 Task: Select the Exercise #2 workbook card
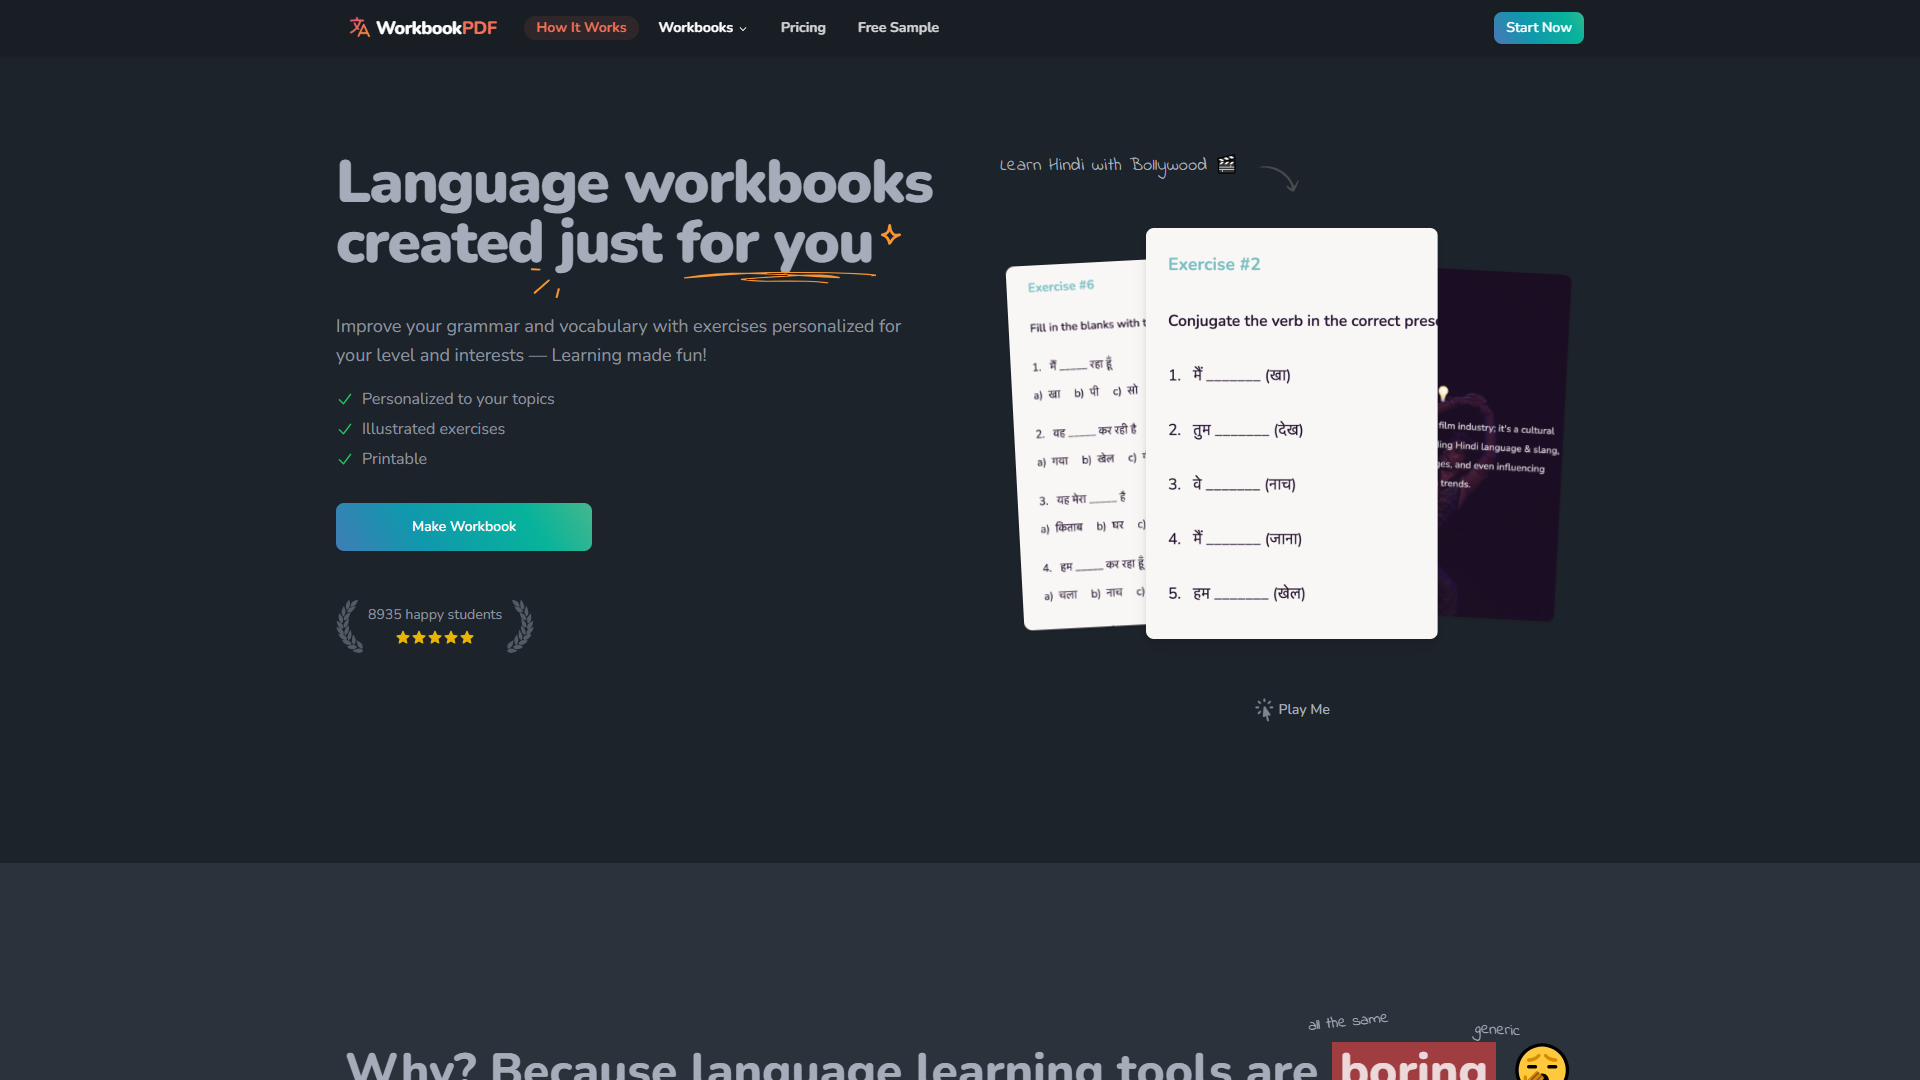(1291, 433)
